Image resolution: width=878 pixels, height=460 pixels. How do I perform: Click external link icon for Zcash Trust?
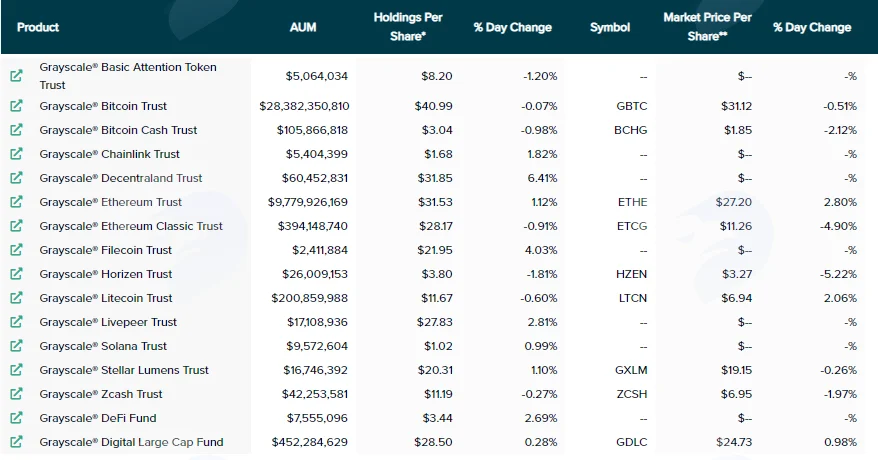(16, 394)
